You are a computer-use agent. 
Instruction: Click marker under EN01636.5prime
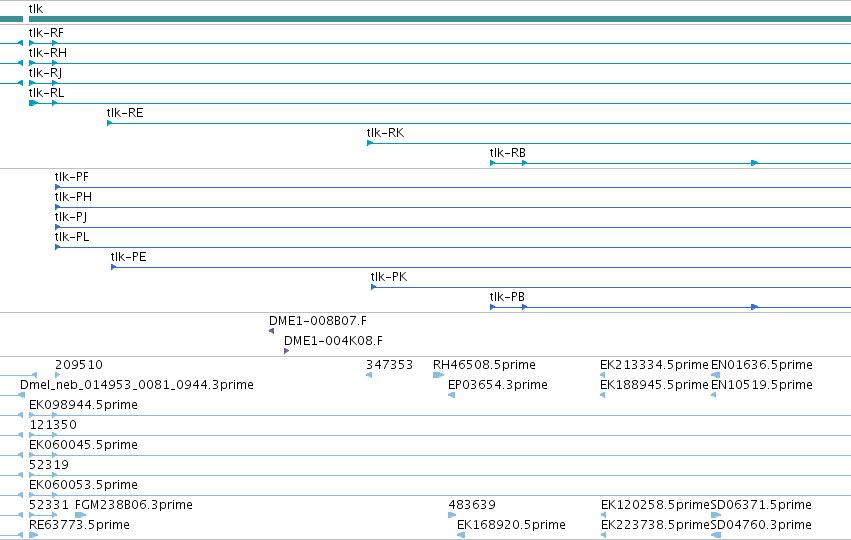[715, 375]
